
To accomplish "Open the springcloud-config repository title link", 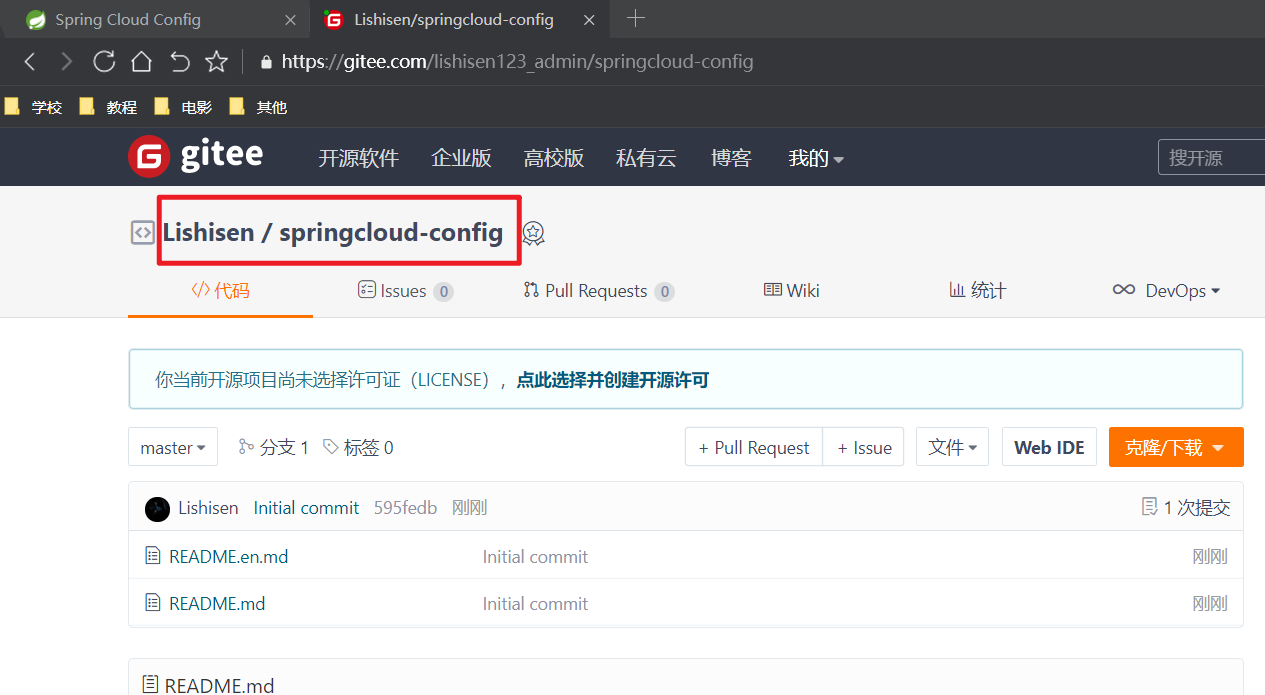I will click(x=391, y=233).
